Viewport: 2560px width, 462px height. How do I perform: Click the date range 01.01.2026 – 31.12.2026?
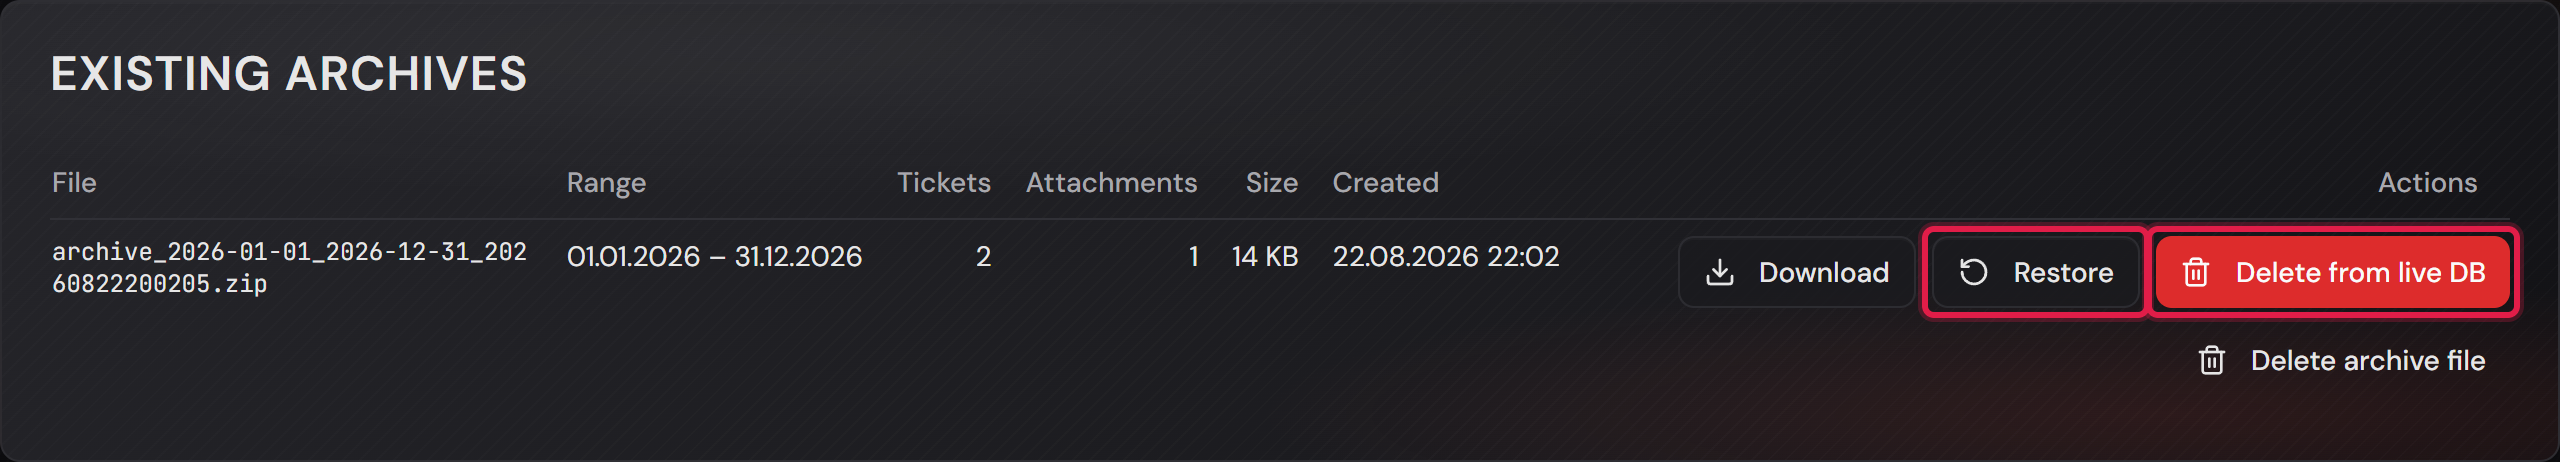(714, 257)
